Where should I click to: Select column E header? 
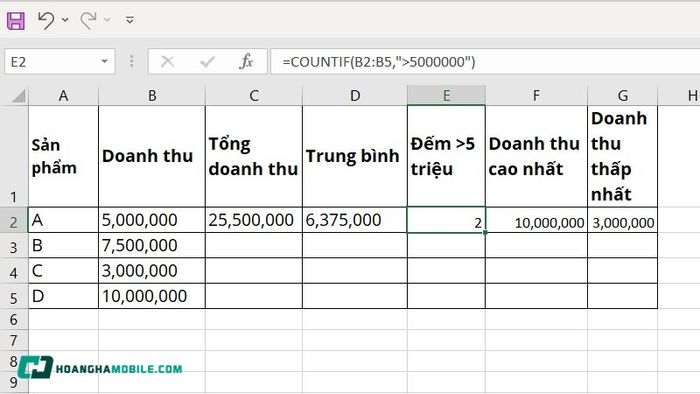[x=446, y=95]
